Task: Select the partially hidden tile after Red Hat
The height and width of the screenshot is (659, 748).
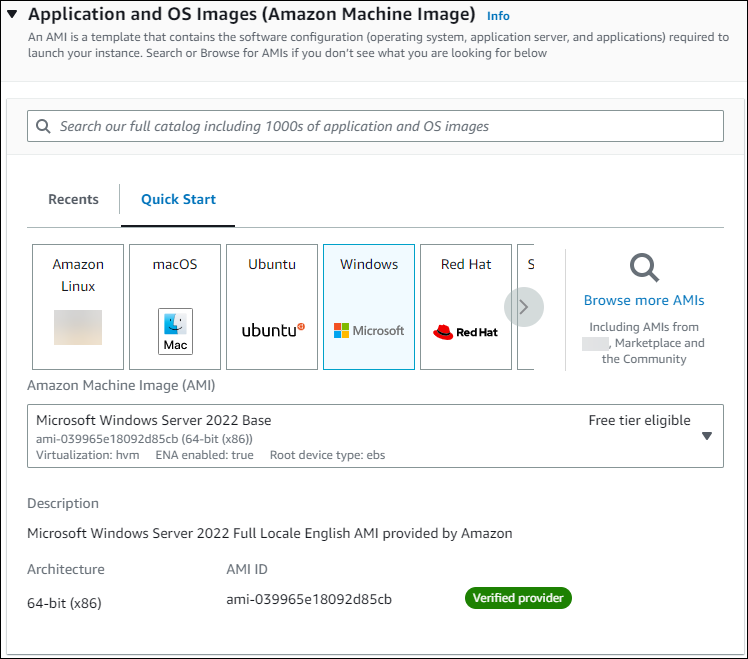Action: [x=530, y=265]
